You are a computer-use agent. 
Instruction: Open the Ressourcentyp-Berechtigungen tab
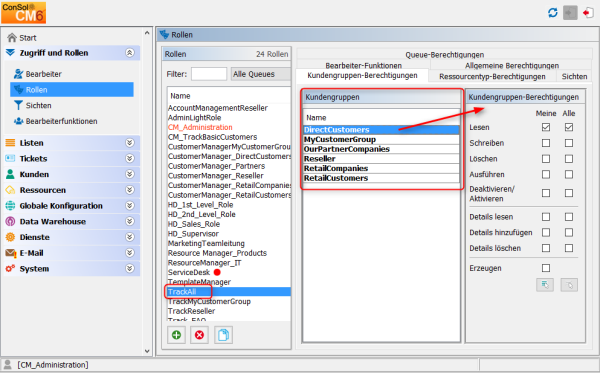tap(492, 77)
